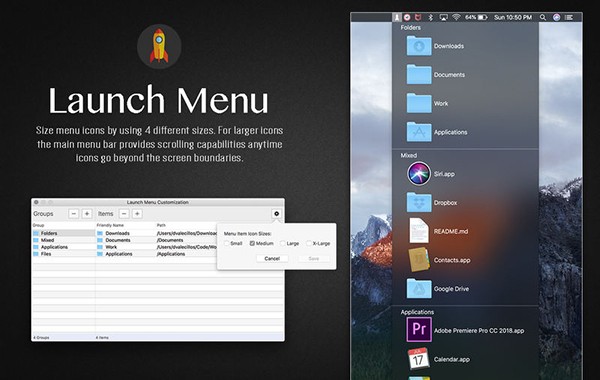This screenshot has width=600, height=380.
Task: Open the Bluetooth menu bar icon
Action: (430, 17)
